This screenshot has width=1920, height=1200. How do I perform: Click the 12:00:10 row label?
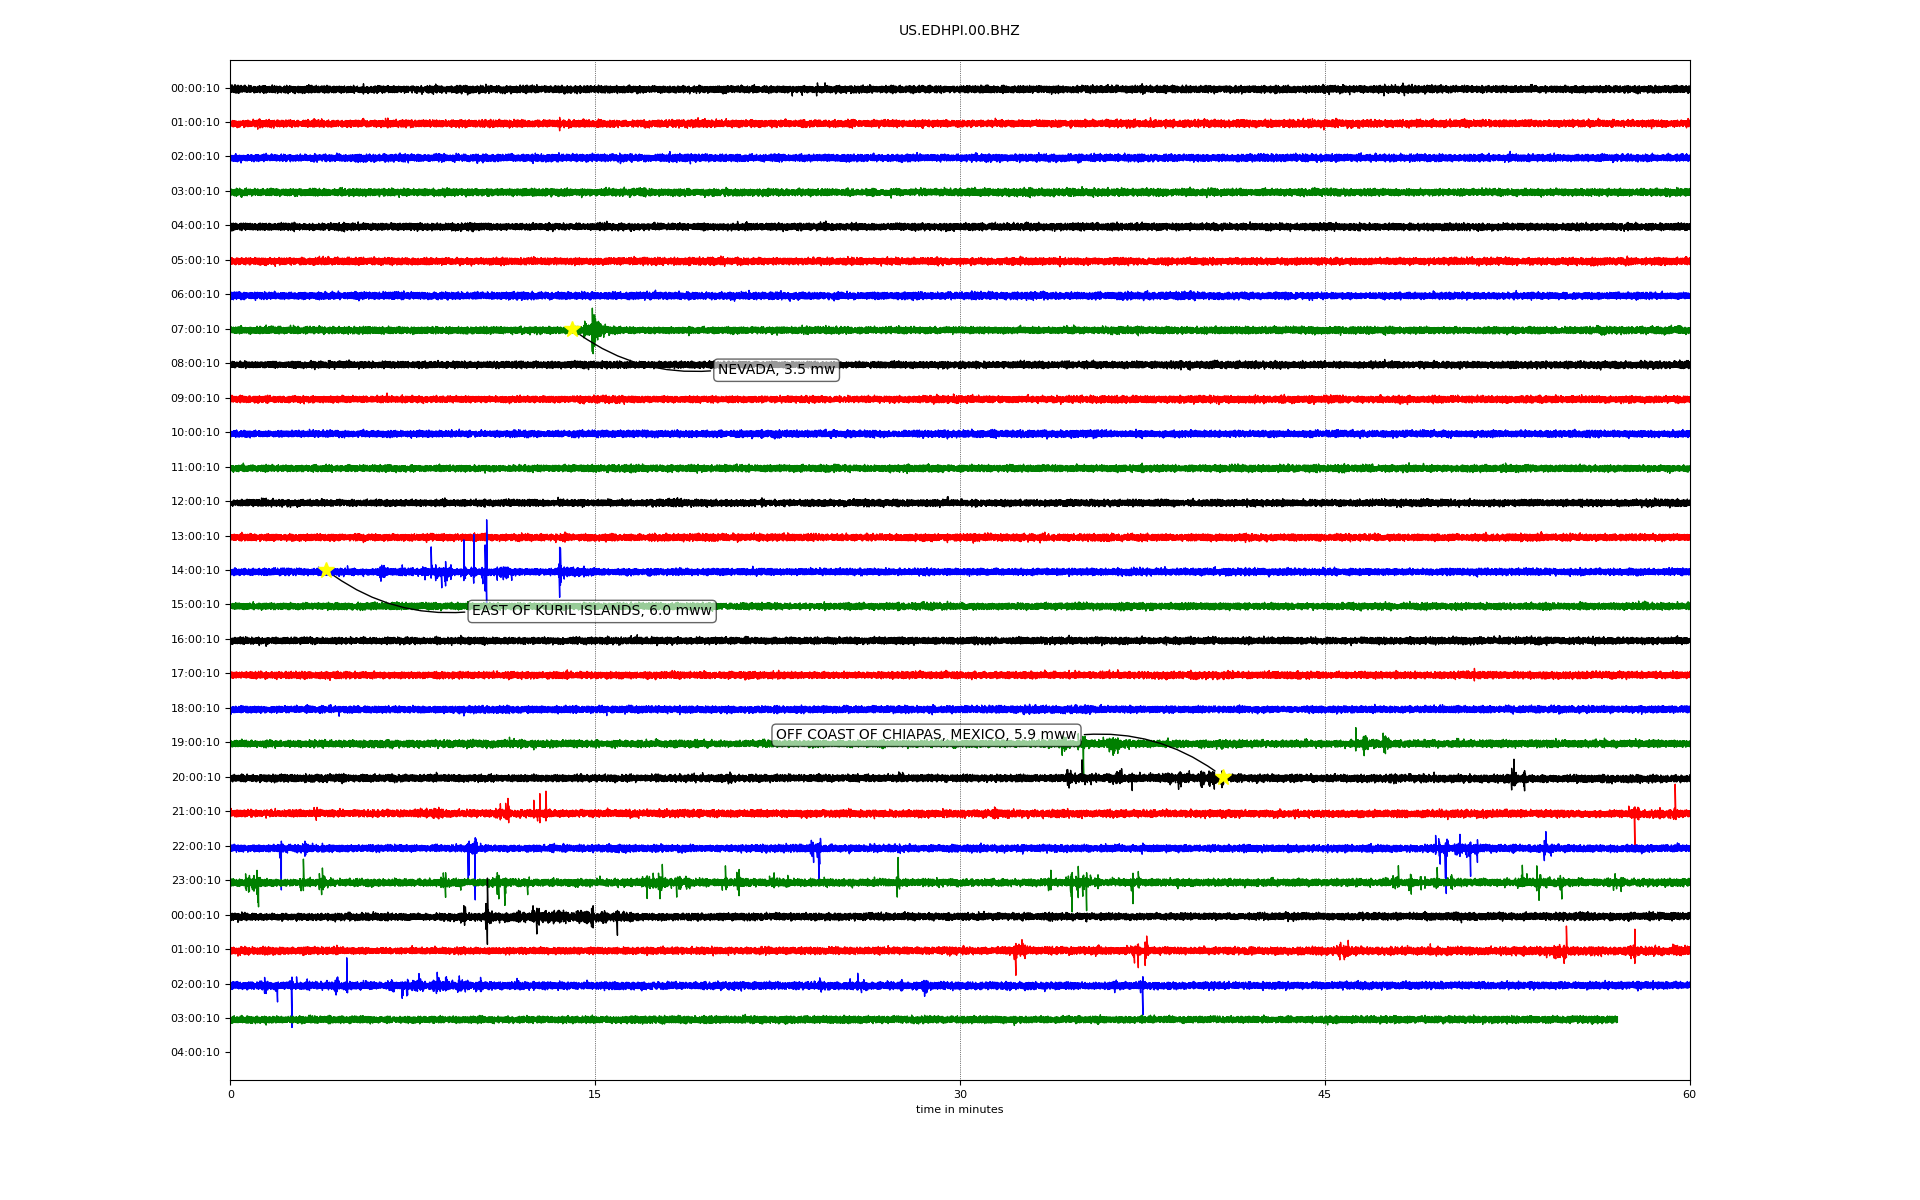click(x=195, y=502)
